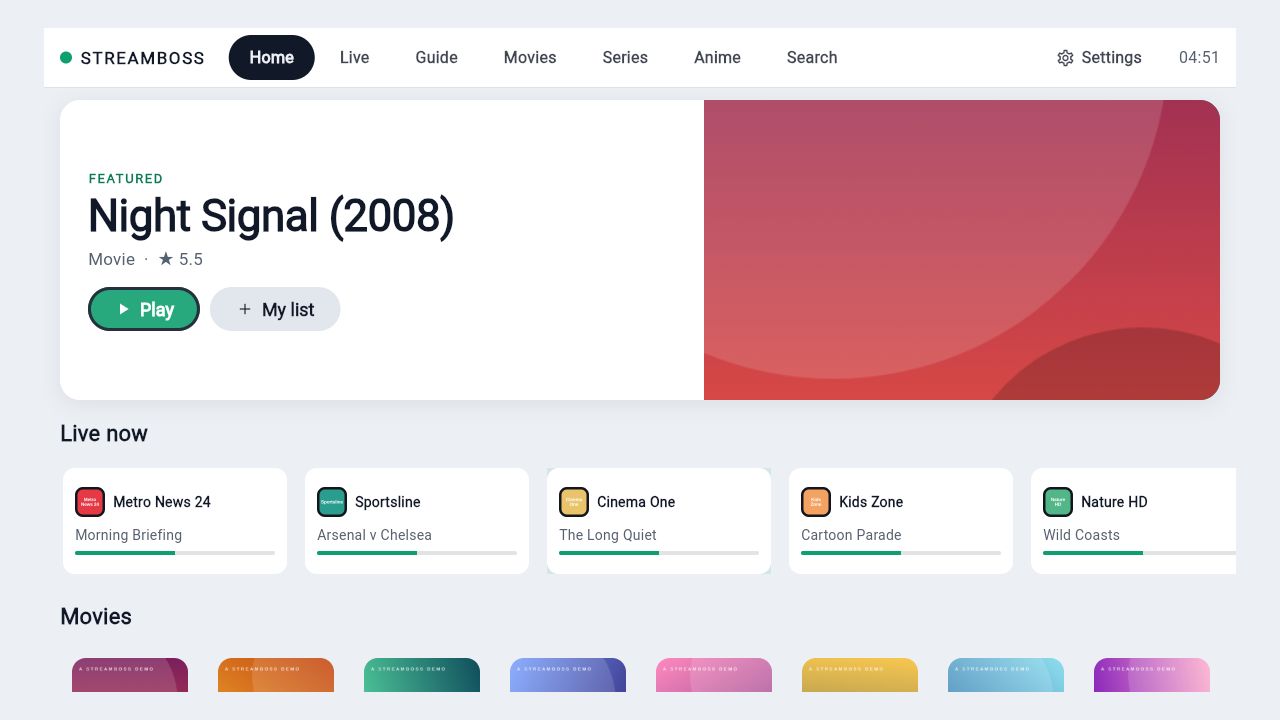This screenshot has height=720, width=1280.
Task: Click the "FEATURED" label
Action: [x=126, y=179]
